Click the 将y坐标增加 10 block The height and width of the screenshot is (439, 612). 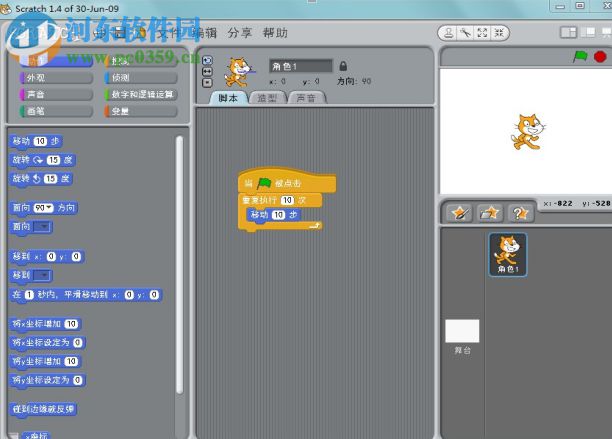pyautogui.click(x=45, y=361)
